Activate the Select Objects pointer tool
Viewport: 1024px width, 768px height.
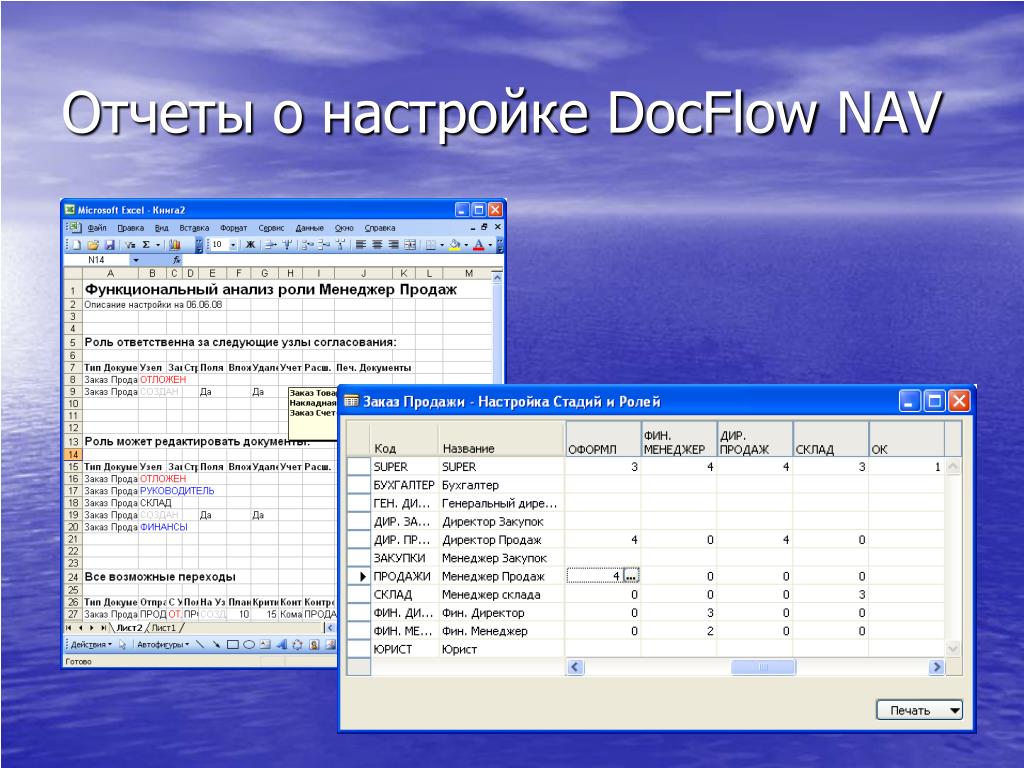coord(122,645)
